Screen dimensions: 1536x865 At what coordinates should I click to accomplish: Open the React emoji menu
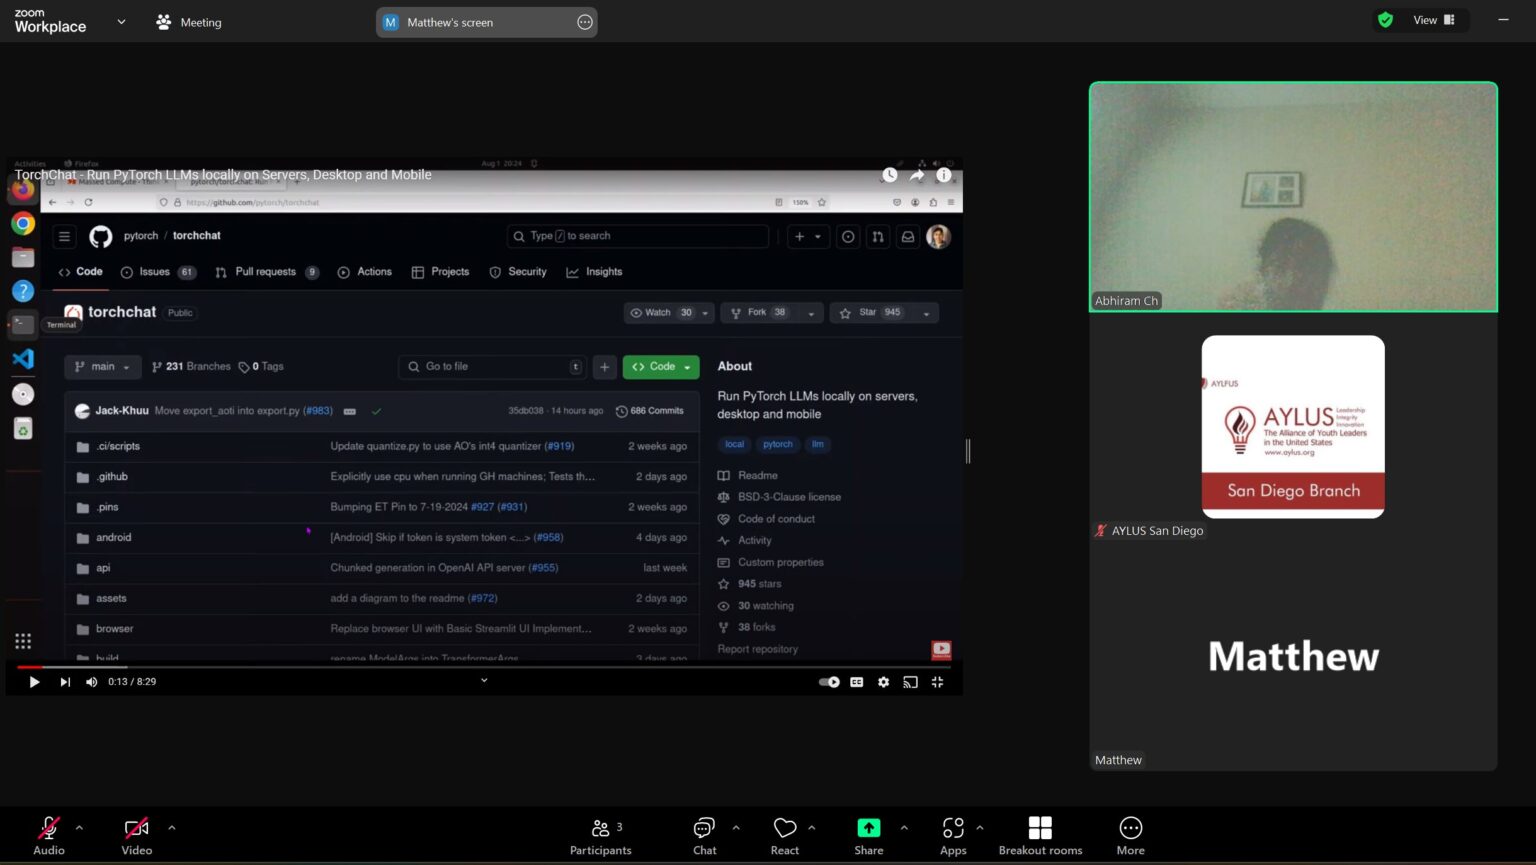point(785,835)
